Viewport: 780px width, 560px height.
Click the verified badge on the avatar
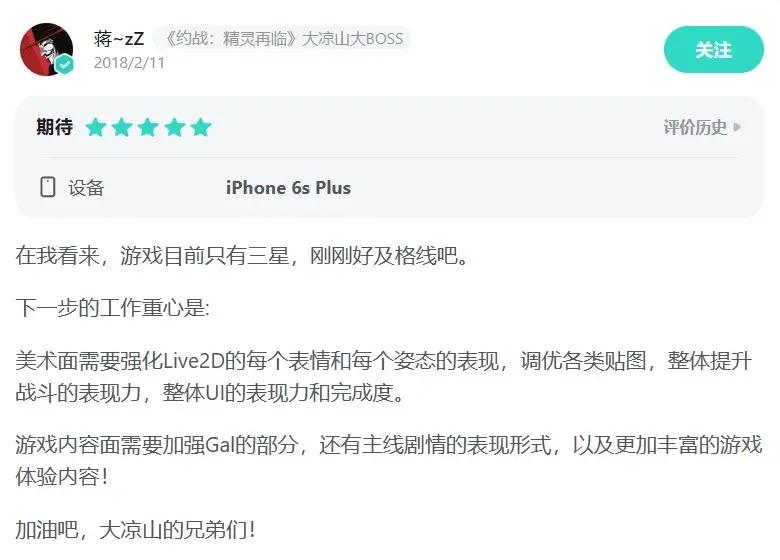64,65
